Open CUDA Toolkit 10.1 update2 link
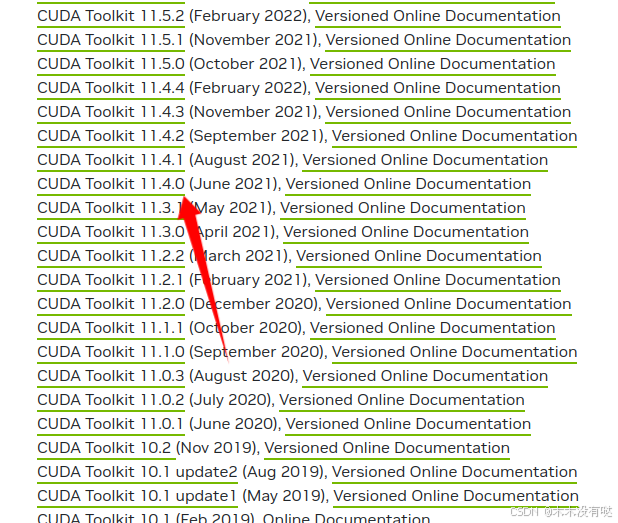Viewport: 618px width, 523px height. pos(137,473)
